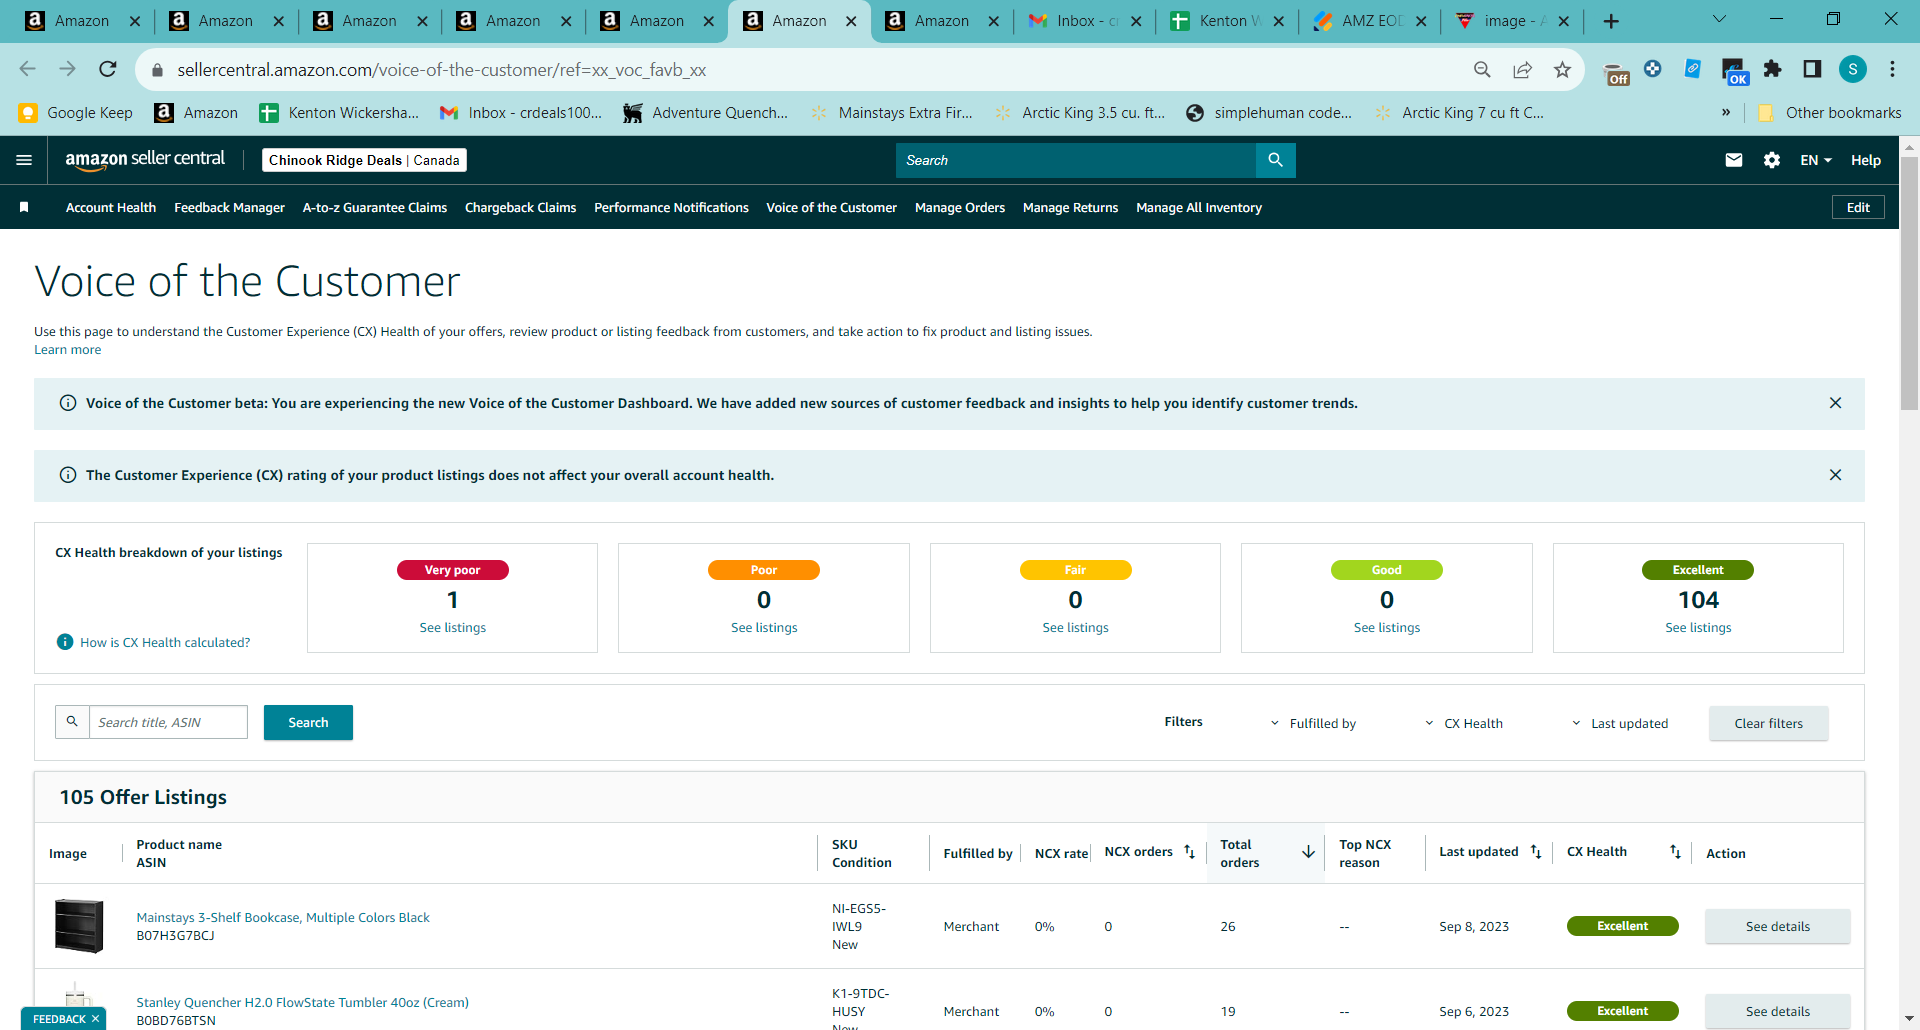Open the Chrome profile avatar S
Viewport: 1920px width, 1030px height.
click(1853, 69)
